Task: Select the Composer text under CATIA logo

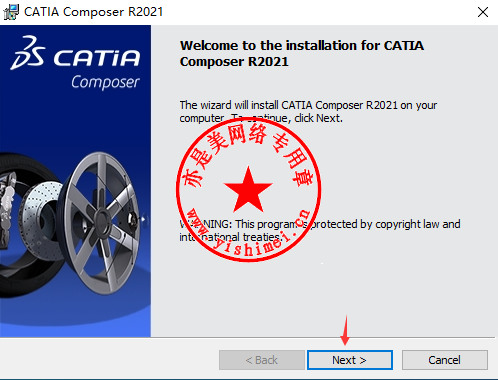Action: pyautogui.click(x=105, y=82)
